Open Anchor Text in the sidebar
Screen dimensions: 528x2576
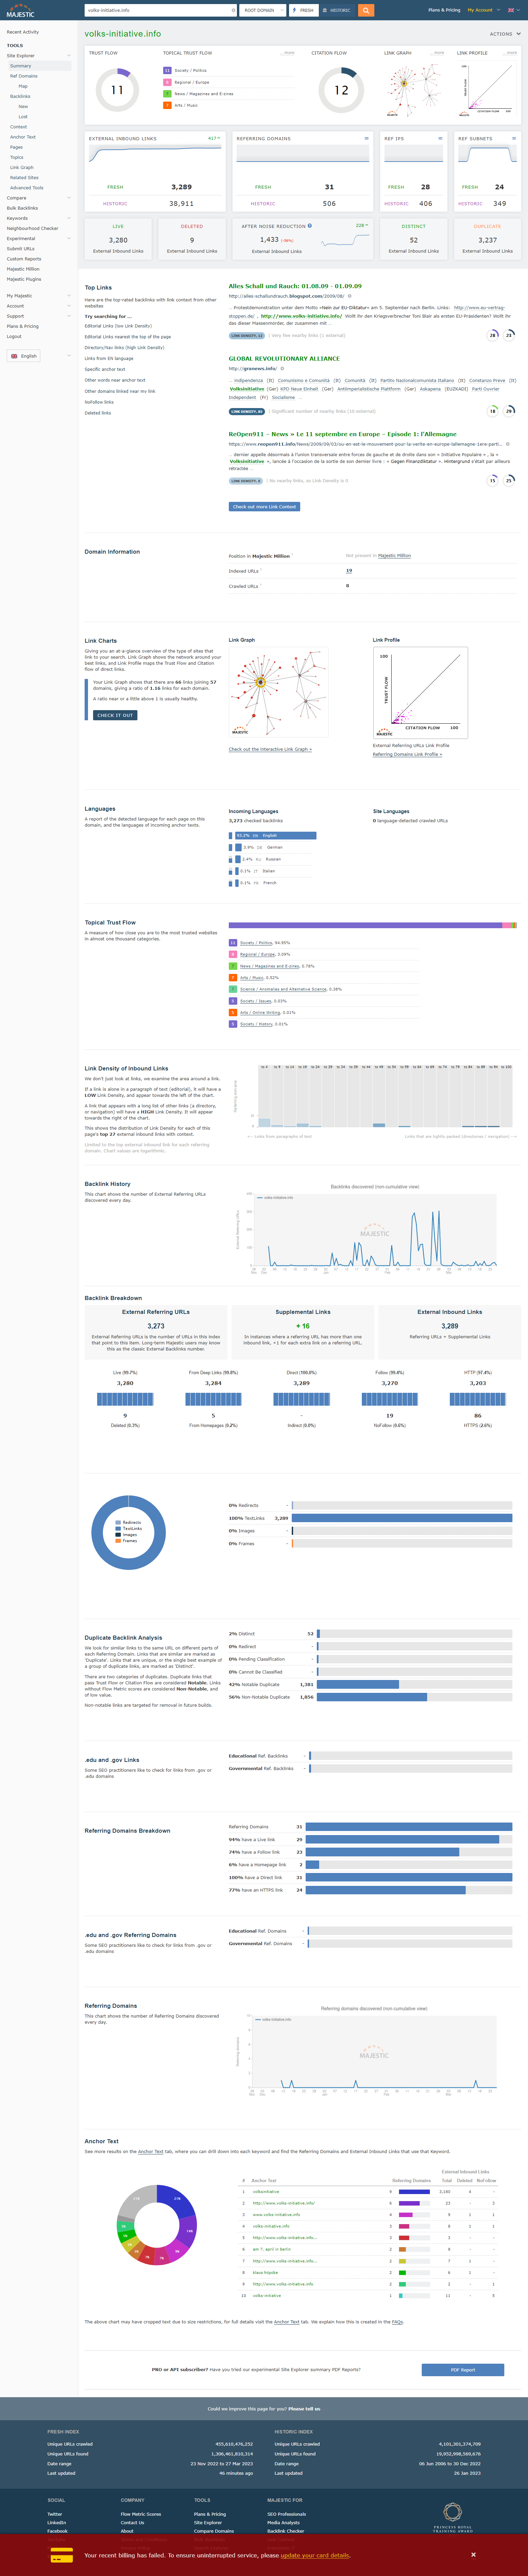point(23,137)
